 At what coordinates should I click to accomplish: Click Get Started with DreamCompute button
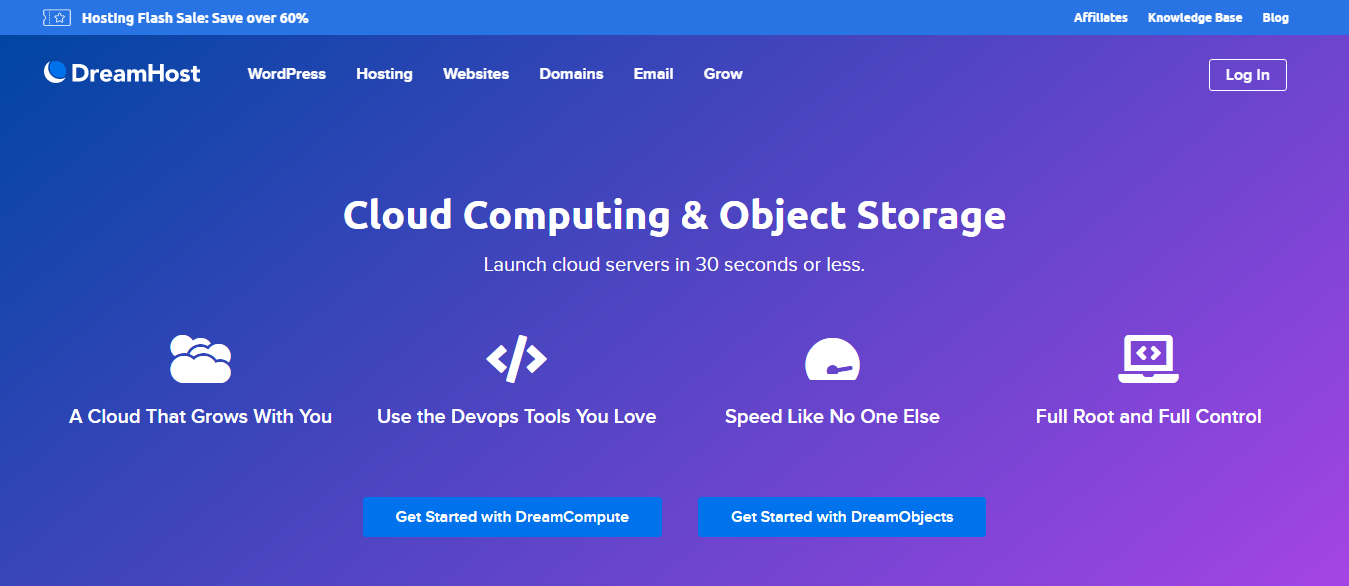(x=512, y=517)
